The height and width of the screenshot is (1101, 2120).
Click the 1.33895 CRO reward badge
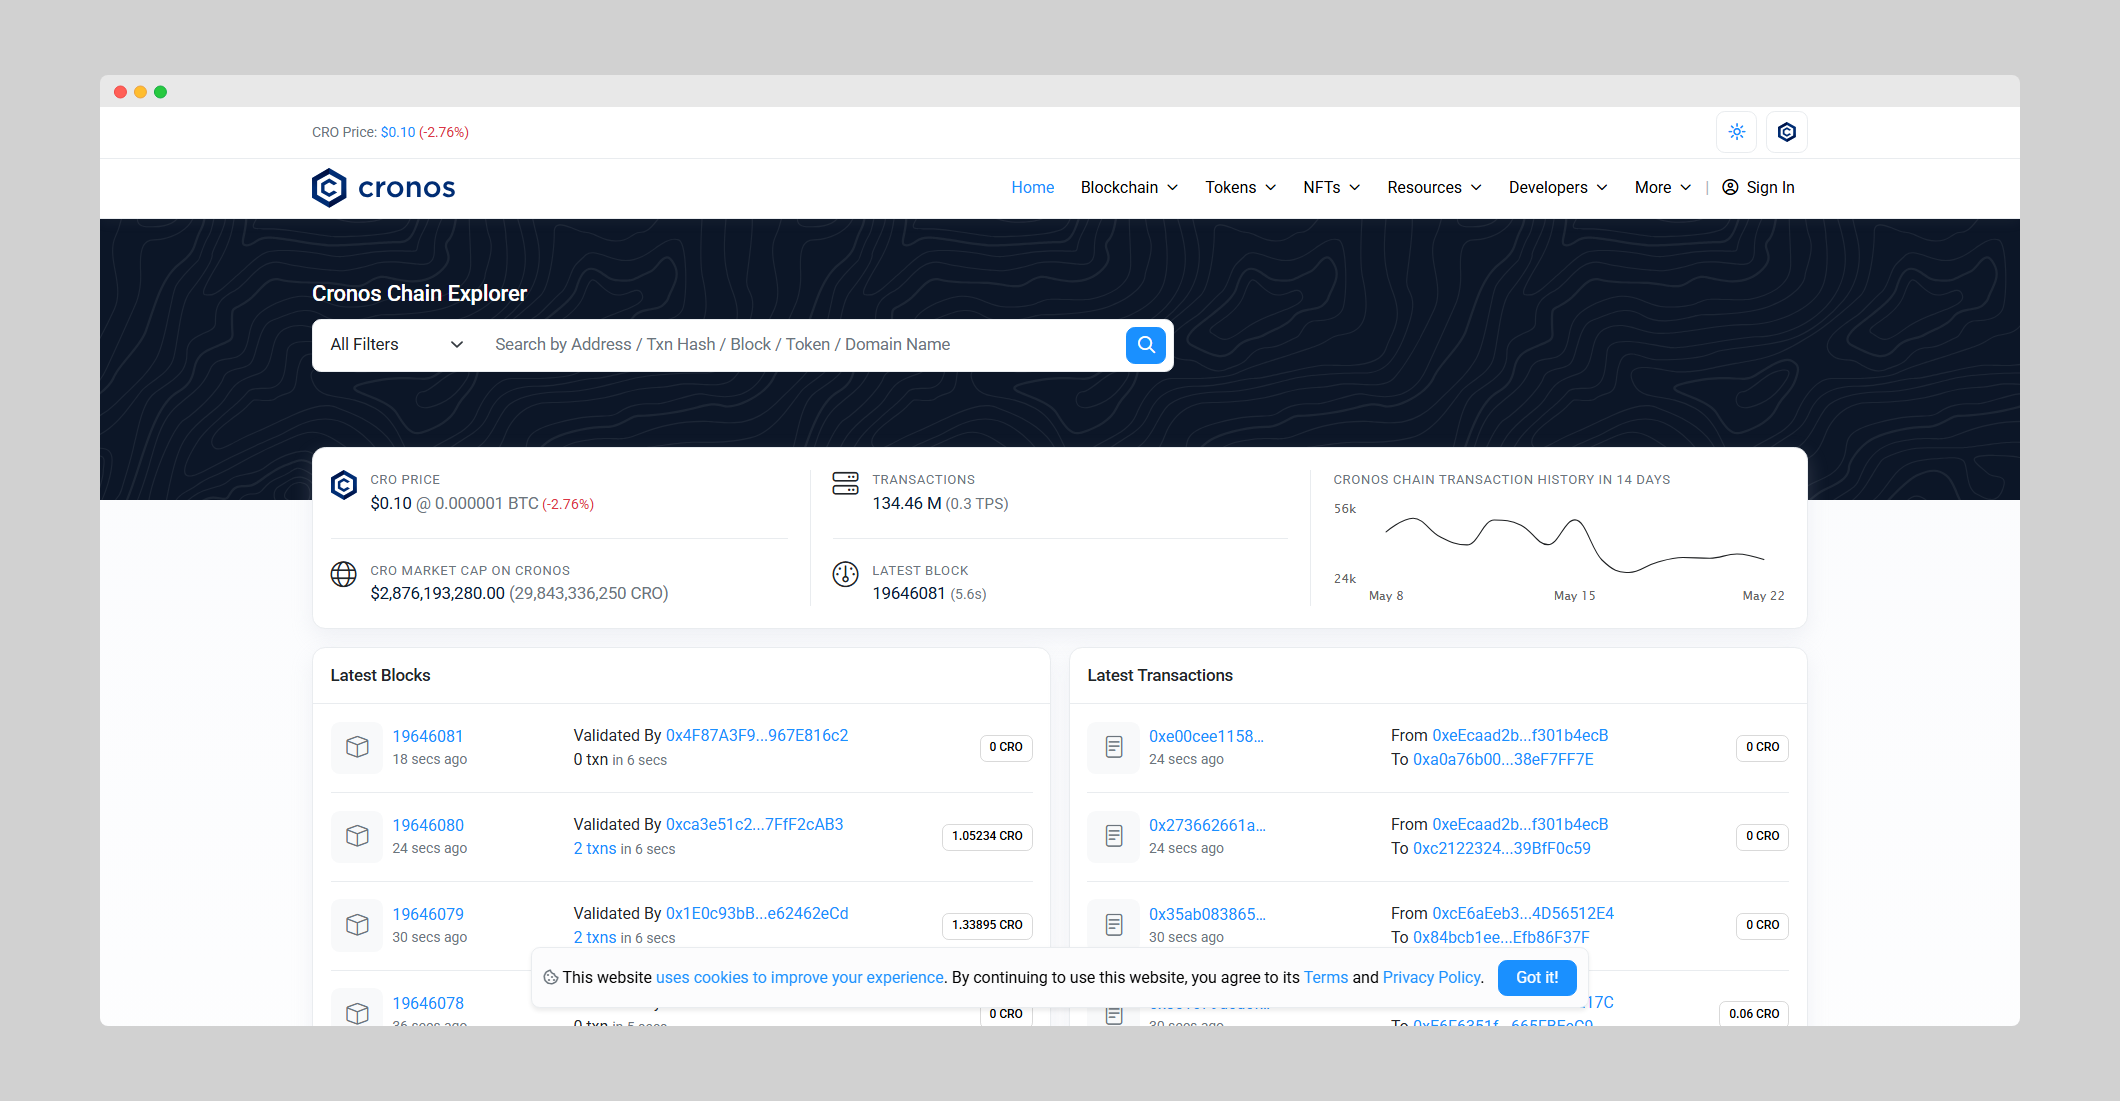(x=987, y=926)
